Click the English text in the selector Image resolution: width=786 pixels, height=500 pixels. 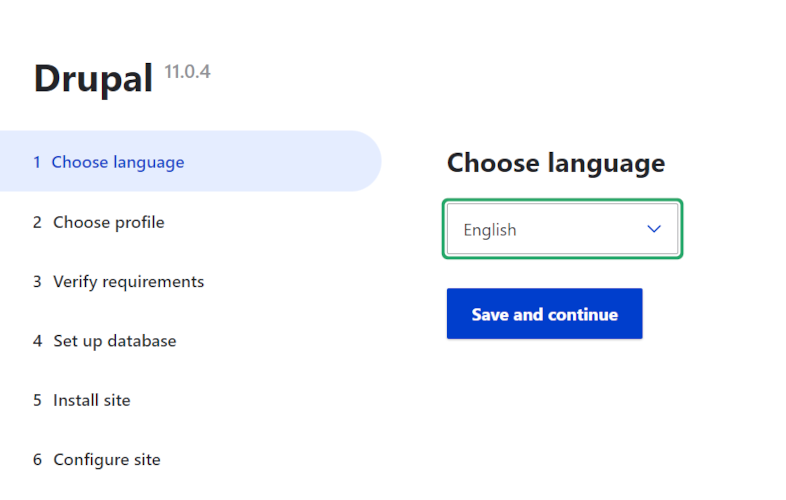[490, 230]
